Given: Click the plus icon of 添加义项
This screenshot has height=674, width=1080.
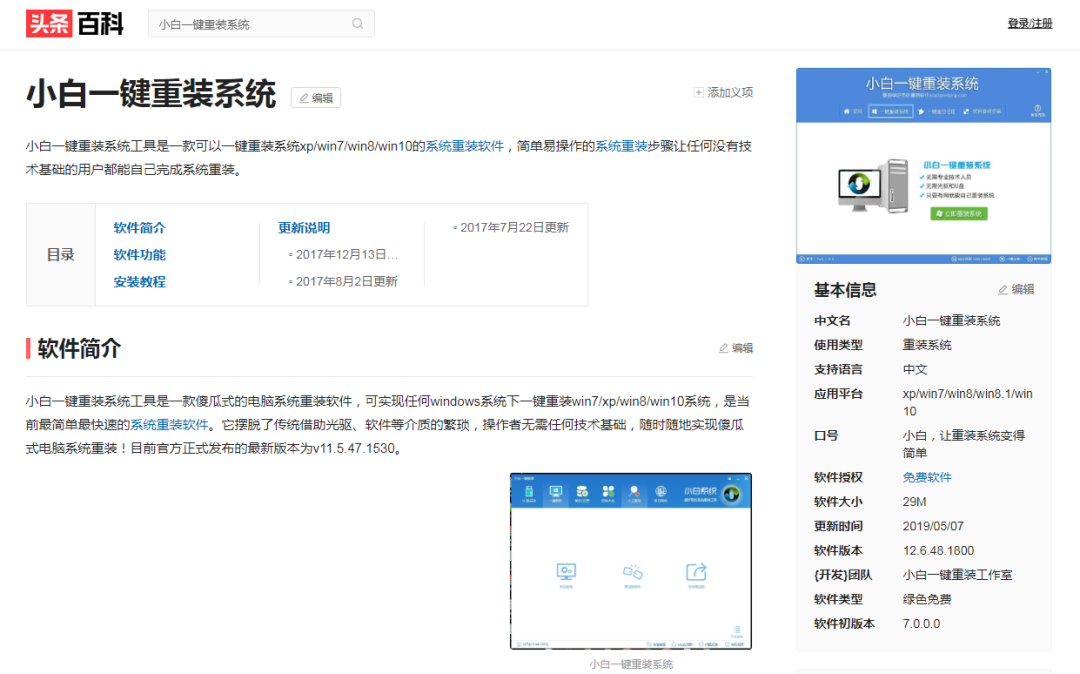Looking at the screenshot, I should pyautogui.click(x=698, y=92).
